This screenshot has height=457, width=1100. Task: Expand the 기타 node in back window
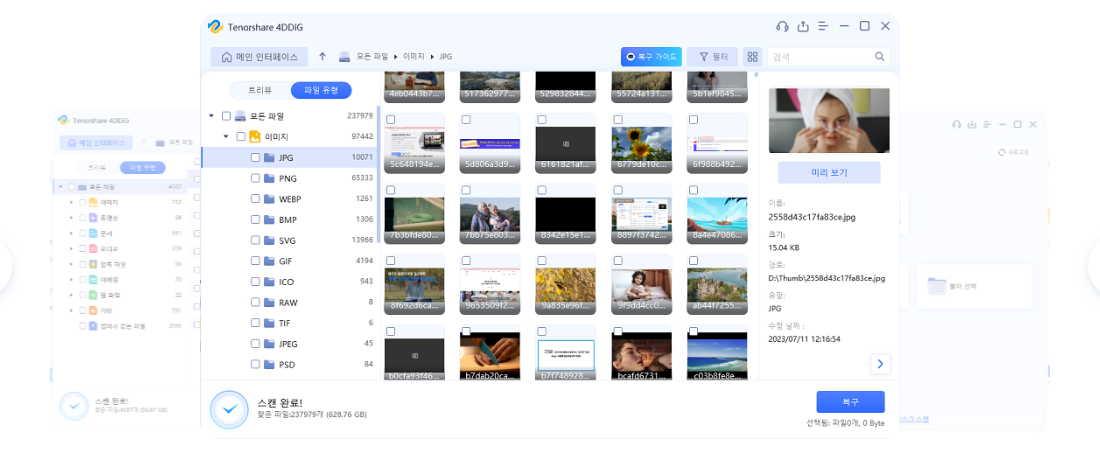(x=72, y=310)
